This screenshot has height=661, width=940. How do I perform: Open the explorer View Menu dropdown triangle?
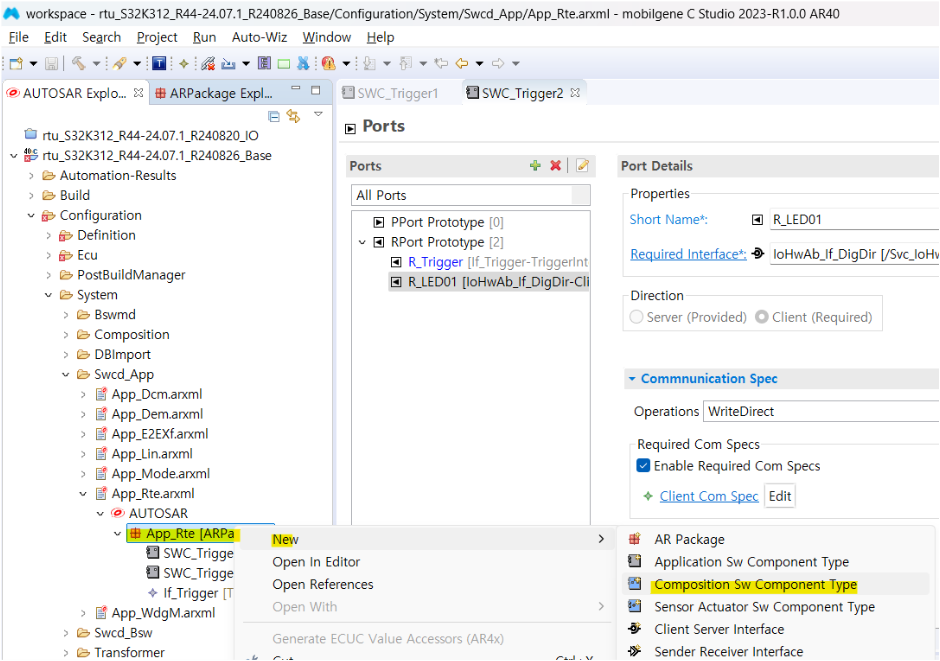point(318,114)
